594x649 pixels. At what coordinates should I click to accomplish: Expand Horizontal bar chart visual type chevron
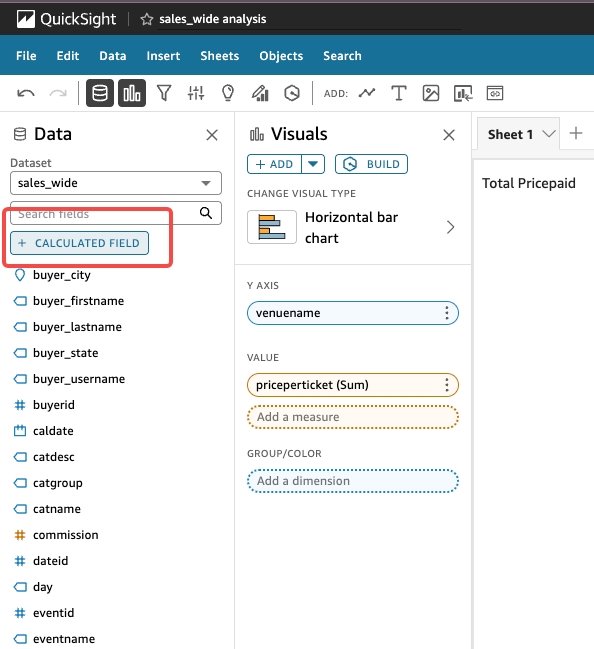tap(450, 227)
